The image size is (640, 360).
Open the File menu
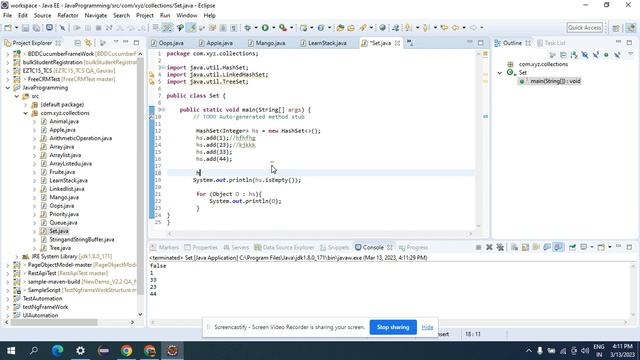pyautogui.click(x=7, y=16)
